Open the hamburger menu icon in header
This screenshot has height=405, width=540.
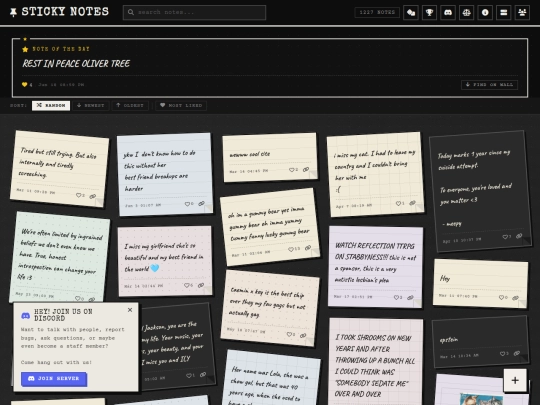(x=503, y=12)
